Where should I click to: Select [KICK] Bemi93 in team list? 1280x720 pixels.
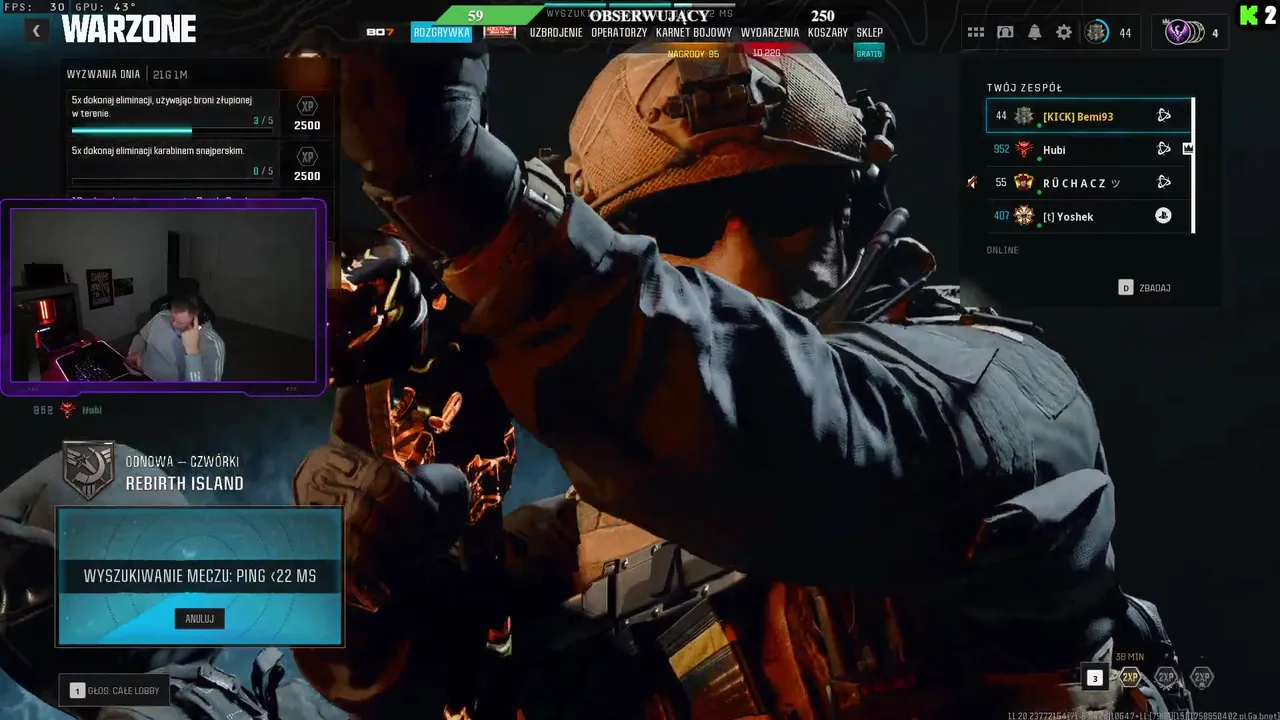coord(1089,116)
